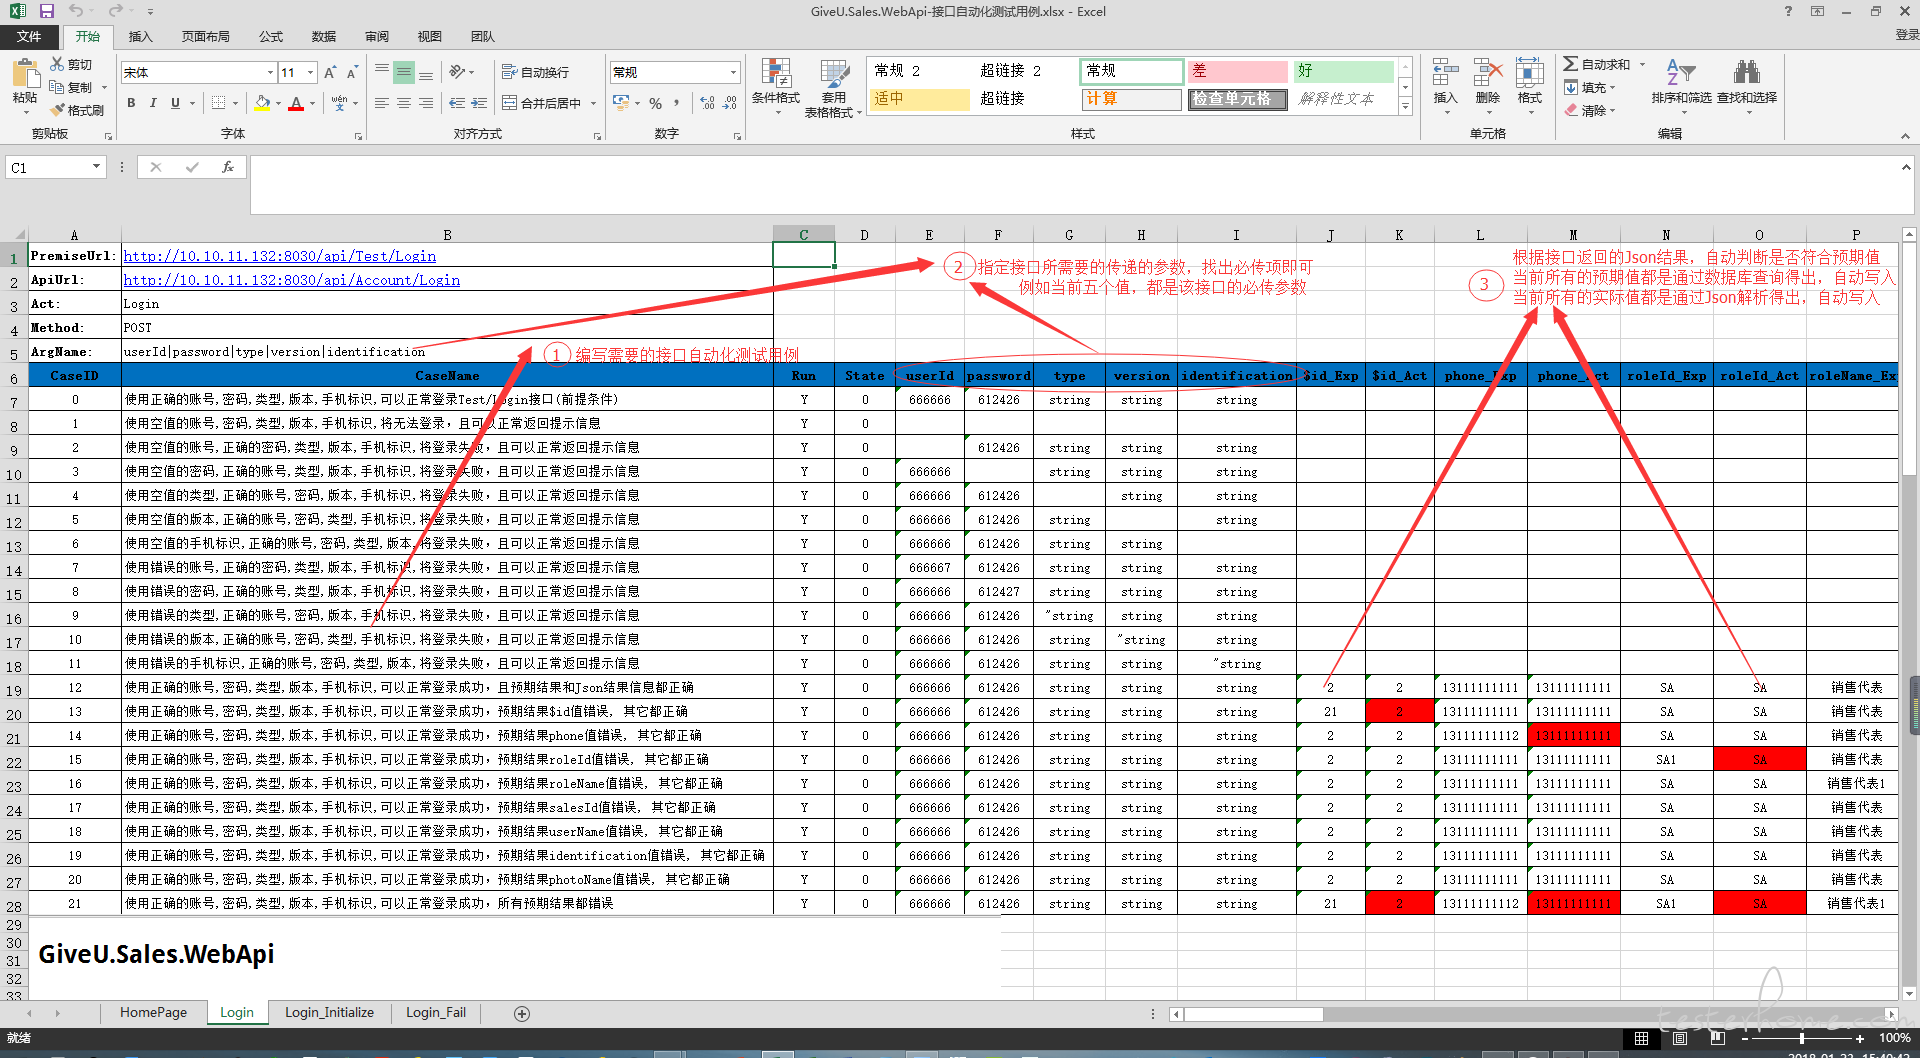Viewport: 1920px width, 1058px height.
Task: Open the Login_Initialize sheet tab
Action: coord(329,1013)
